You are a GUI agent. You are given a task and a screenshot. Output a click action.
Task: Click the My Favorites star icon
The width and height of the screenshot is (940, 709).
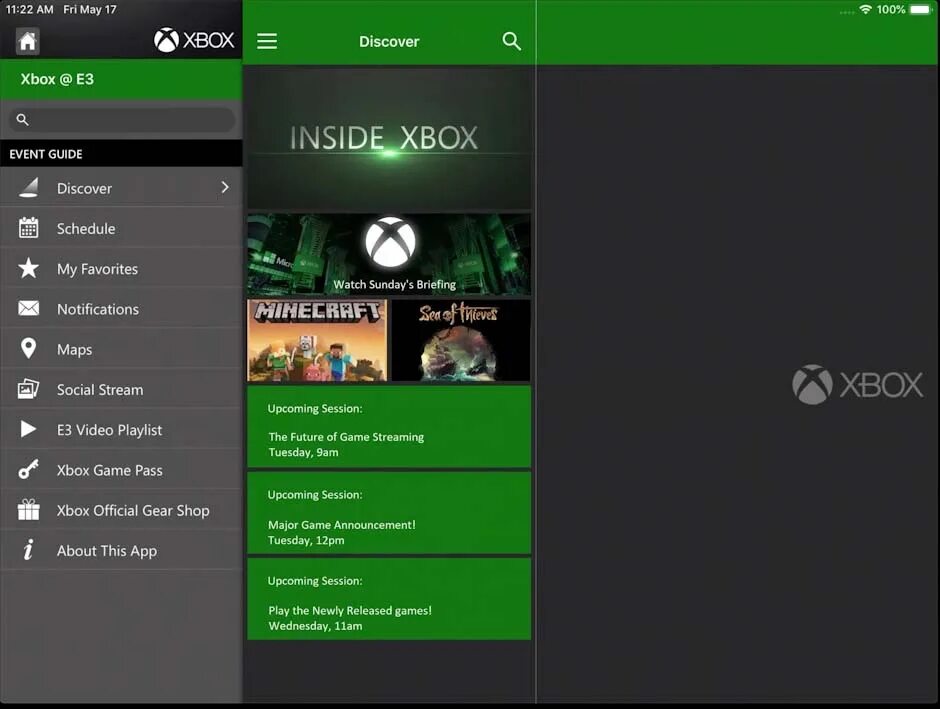point(28,268)
